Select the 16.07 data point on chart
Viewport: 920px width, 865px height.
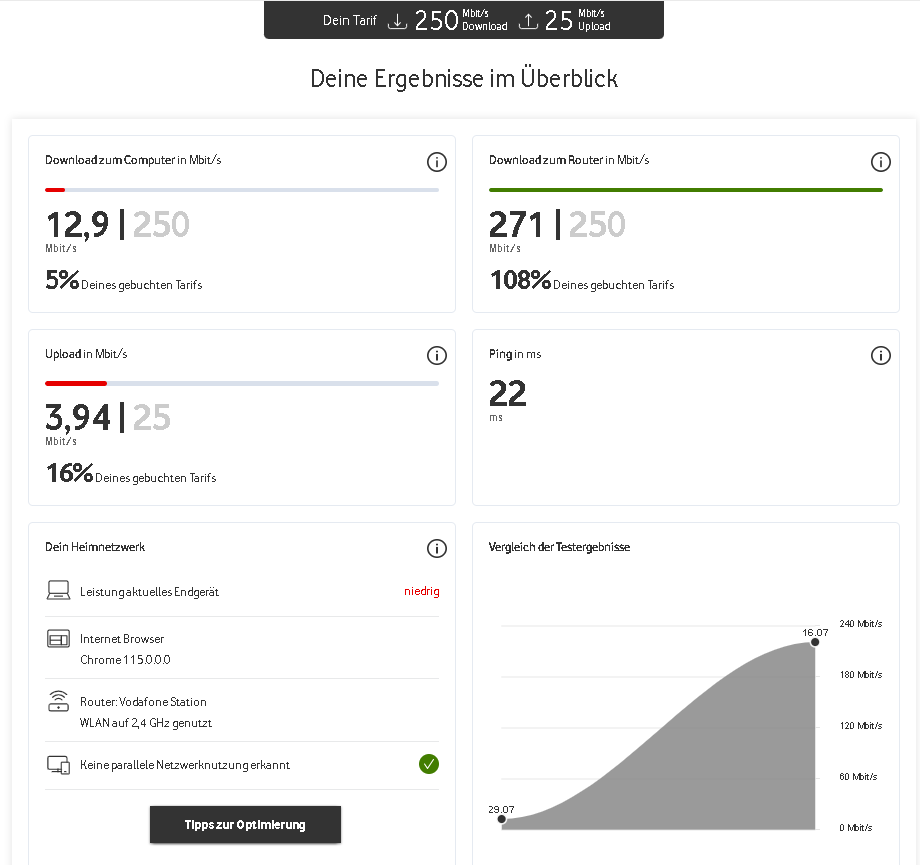(x=815, y=642)
